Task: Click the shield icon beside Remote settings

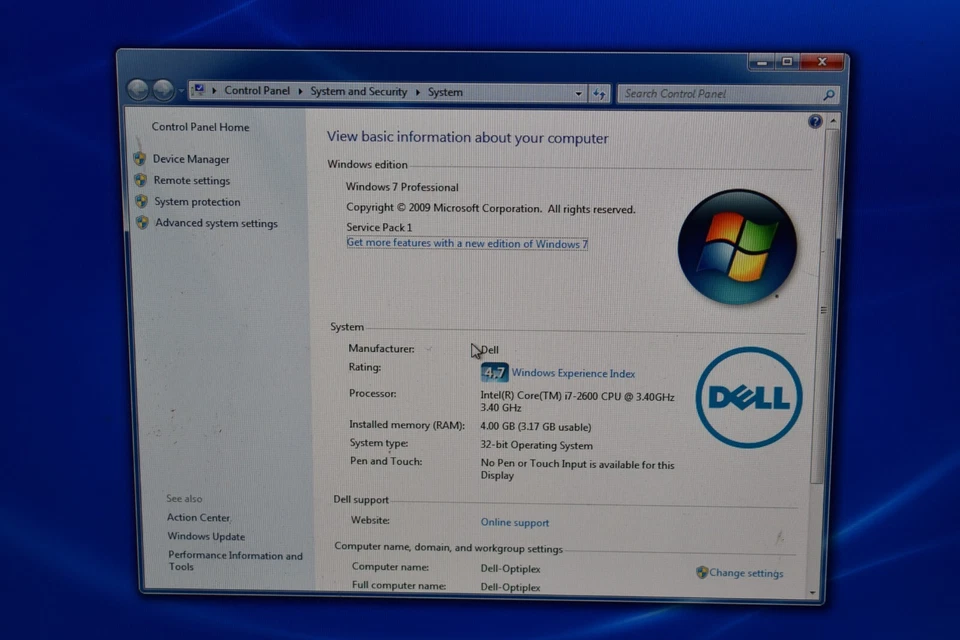Action: (x=141, y=180)
